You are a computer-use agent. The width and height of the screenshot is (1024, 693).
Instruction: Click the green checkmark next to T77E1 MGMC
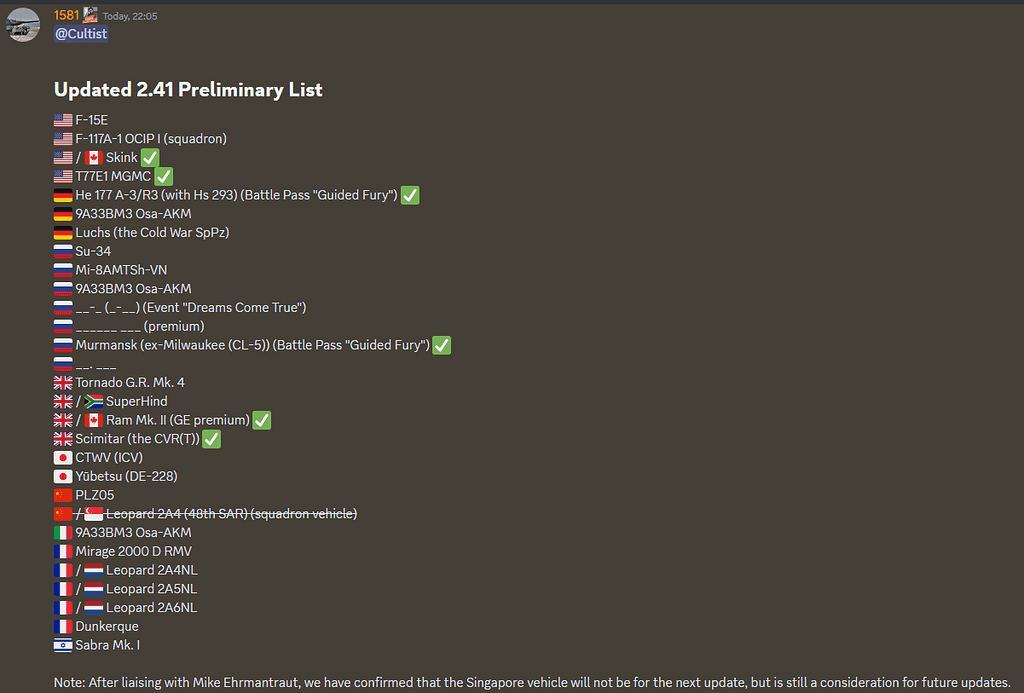tap(162, 176)
